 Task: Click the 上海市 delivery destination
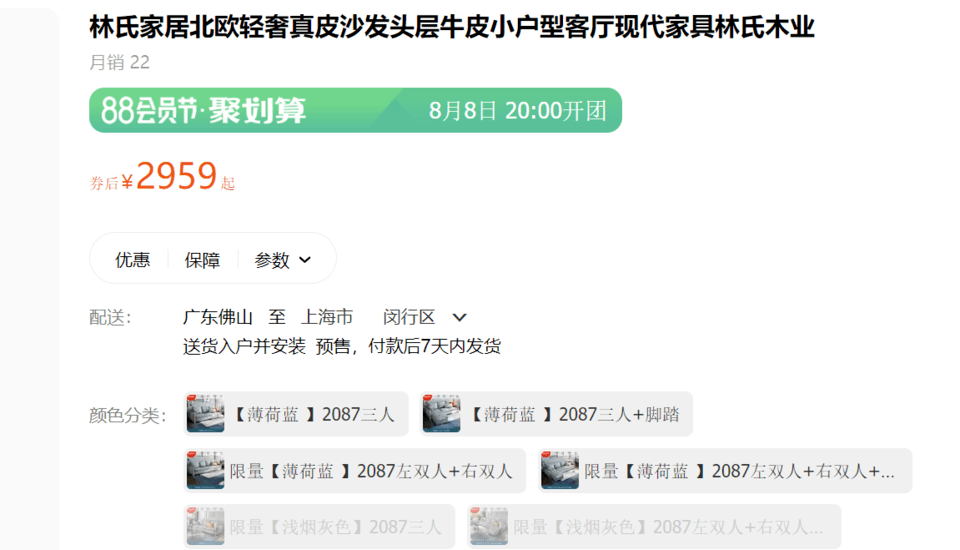(327, 317)
